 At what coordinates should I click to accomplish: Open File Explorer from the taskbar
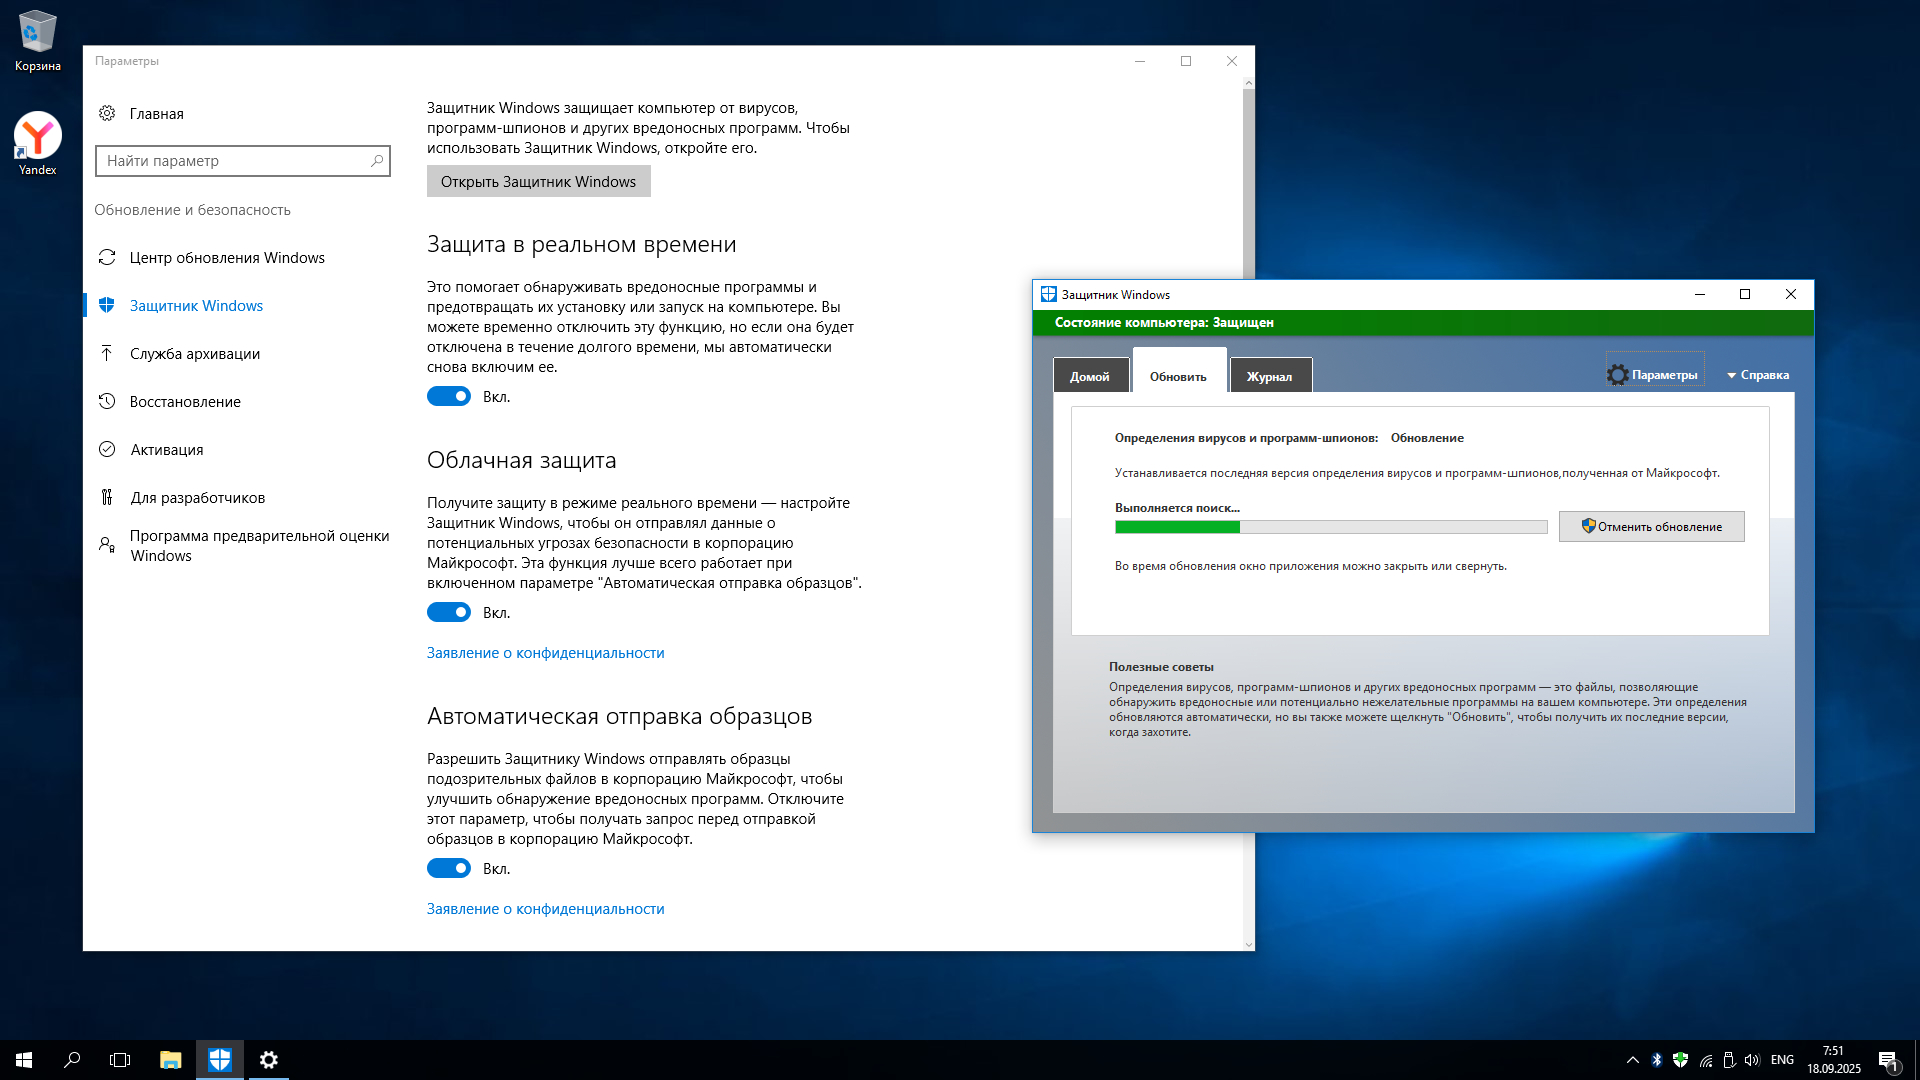(x=170, y=1059)
